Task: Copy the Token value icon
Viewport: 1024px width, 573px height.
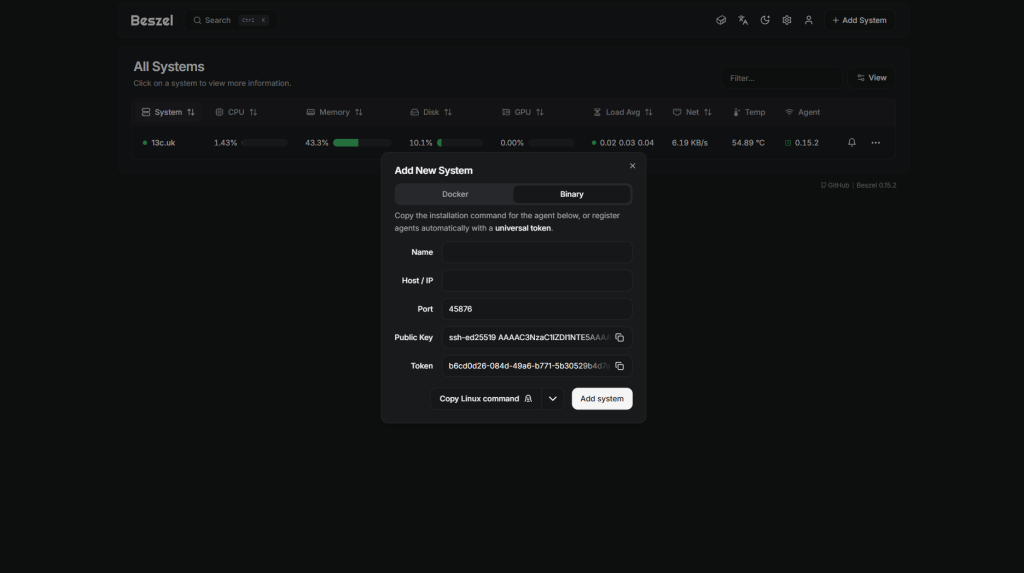Action: click(619, 366)
